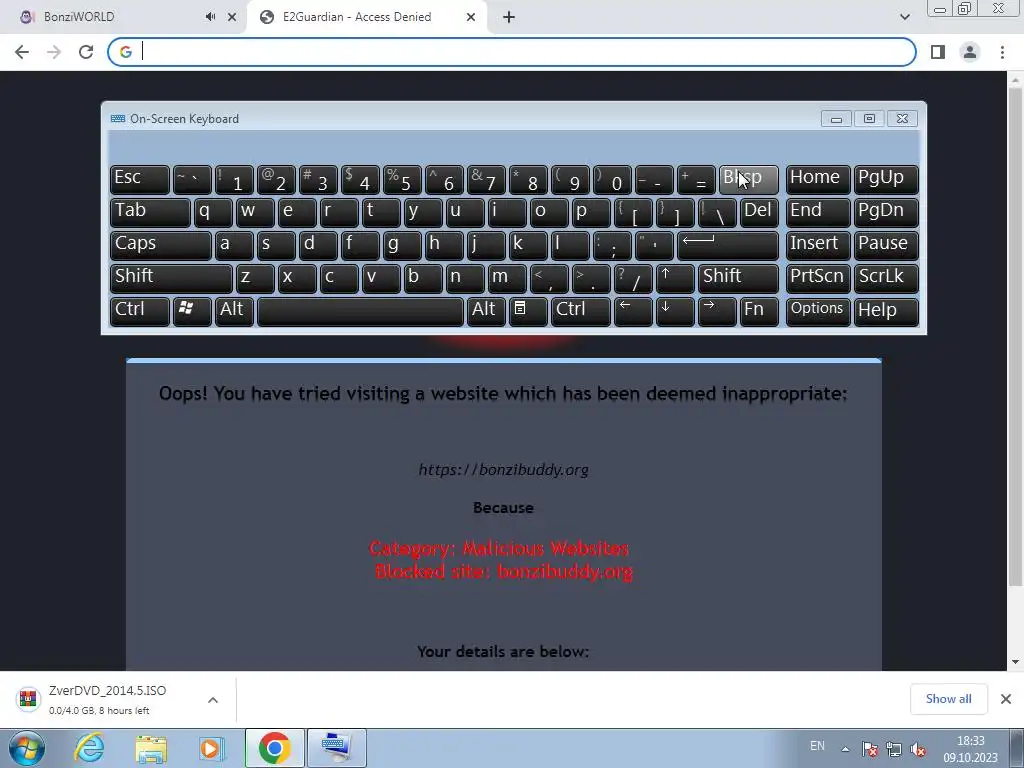Open Chrome's side panel
Screen dimensions: 1024x768
[938, 52]
